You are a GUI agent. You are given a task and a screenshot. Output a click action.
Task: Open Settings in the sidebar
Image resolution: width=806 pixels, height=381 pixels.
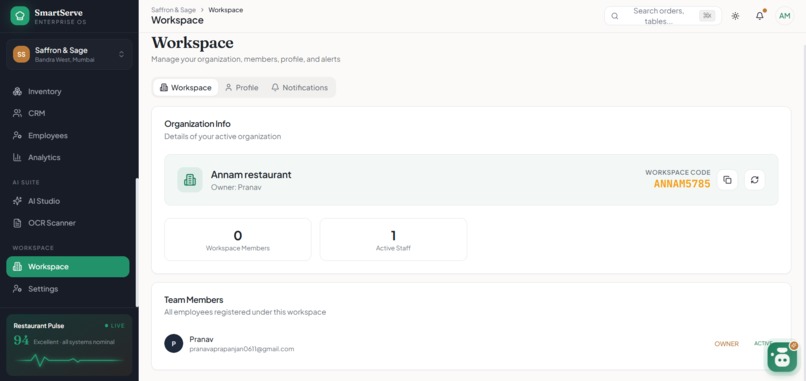(x=68, y=289)
